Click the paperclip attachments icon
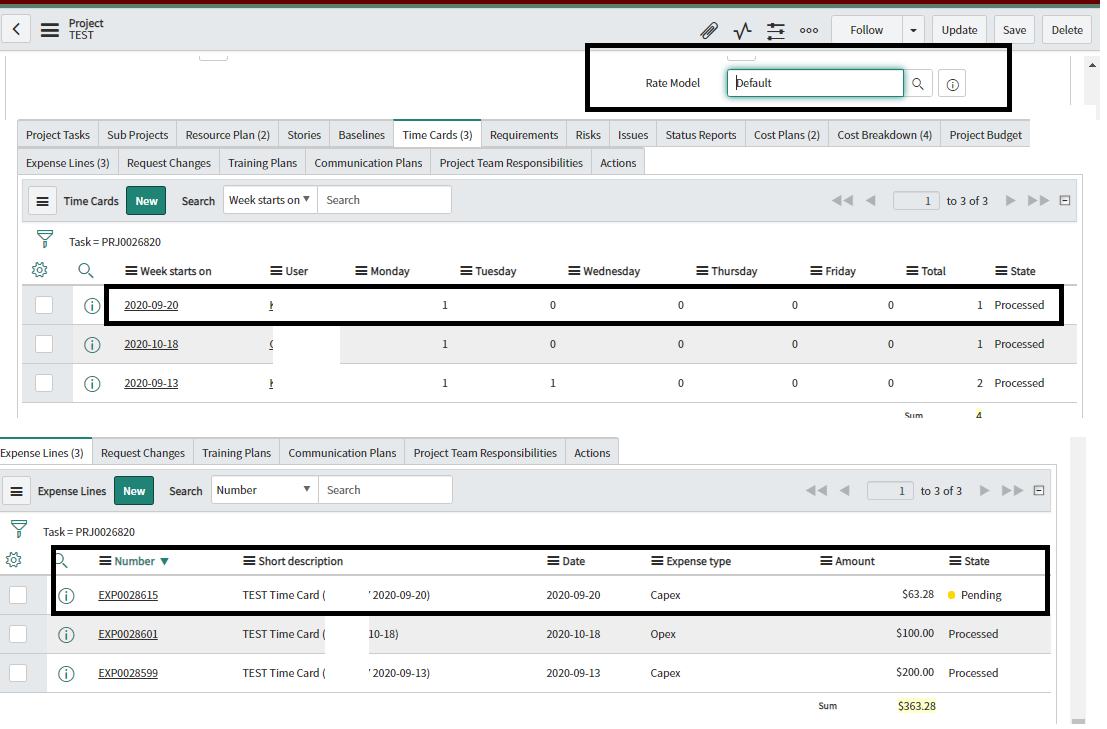1107x729 pixels. 709,30
